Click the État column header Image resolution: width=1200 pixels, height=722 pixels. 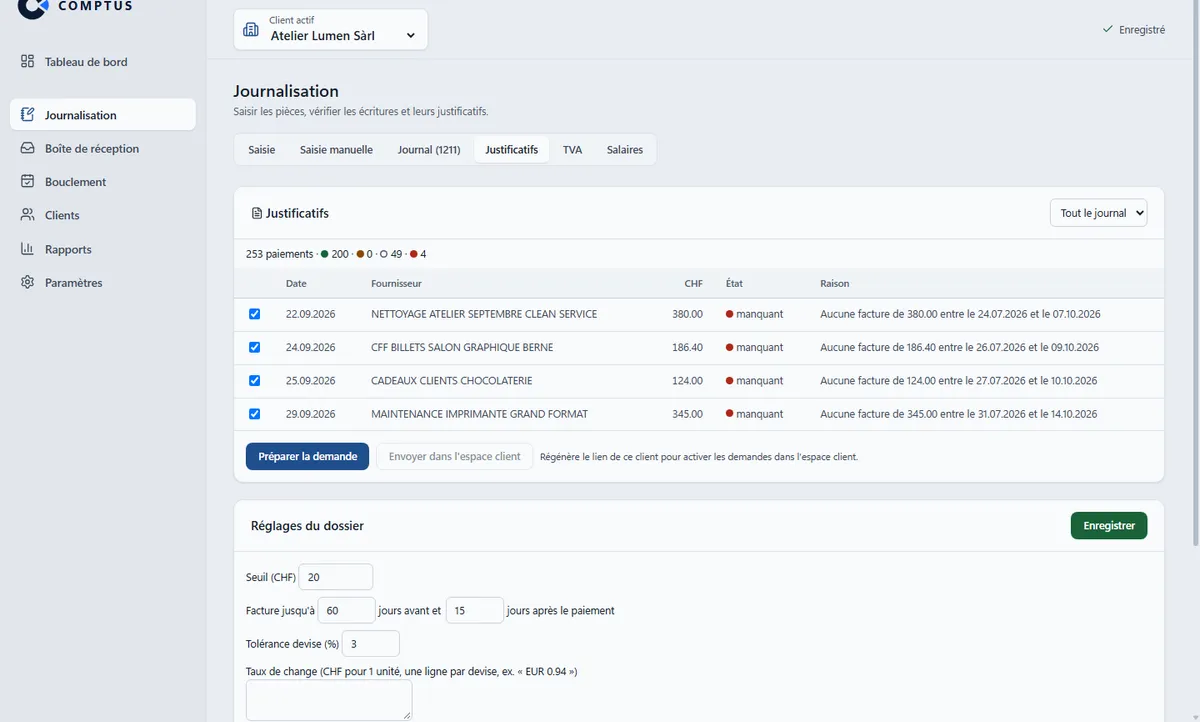pyautogui.click(x=734, y=284)
